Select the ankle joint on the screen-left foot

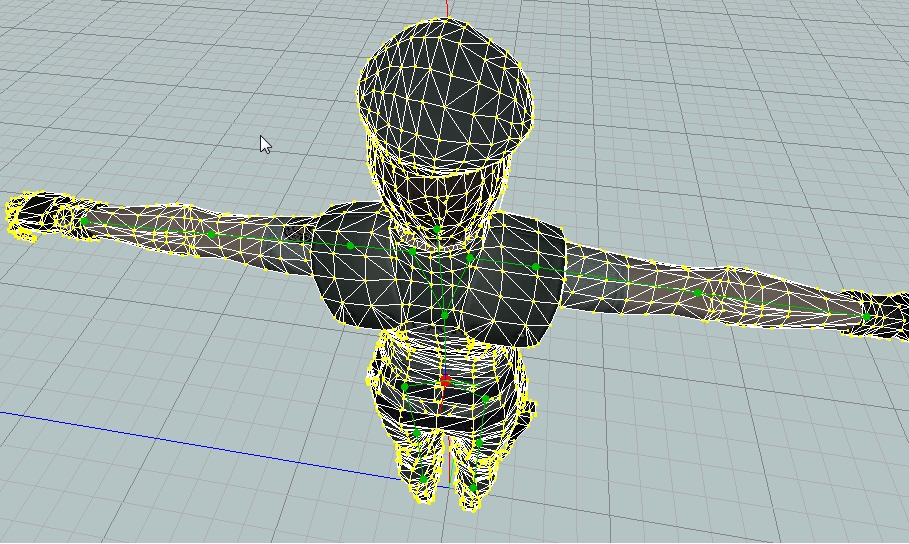pos(423,479)
